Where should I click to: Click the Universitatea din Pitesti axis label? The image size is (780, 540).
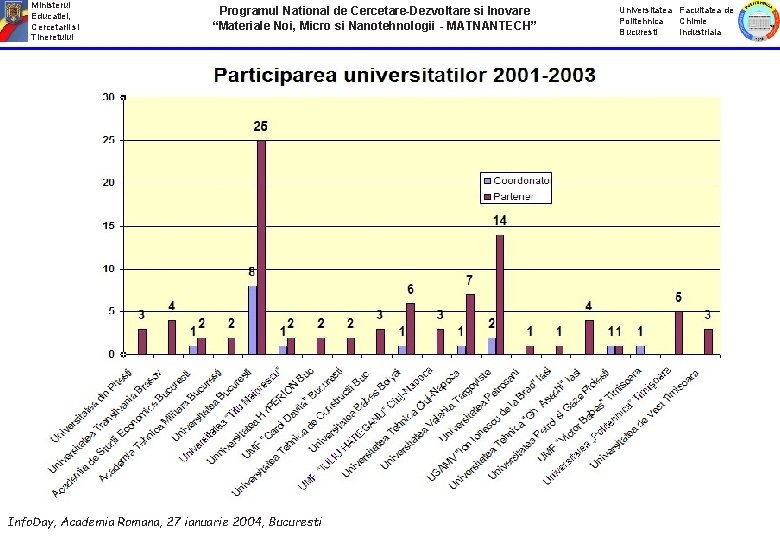(92, 405)
